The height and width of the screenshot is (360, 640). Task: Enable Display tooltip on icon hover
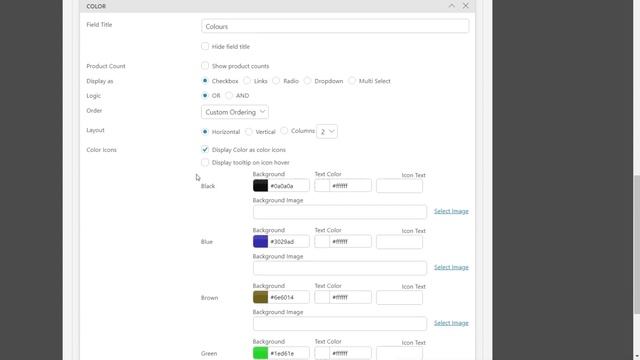205,162
